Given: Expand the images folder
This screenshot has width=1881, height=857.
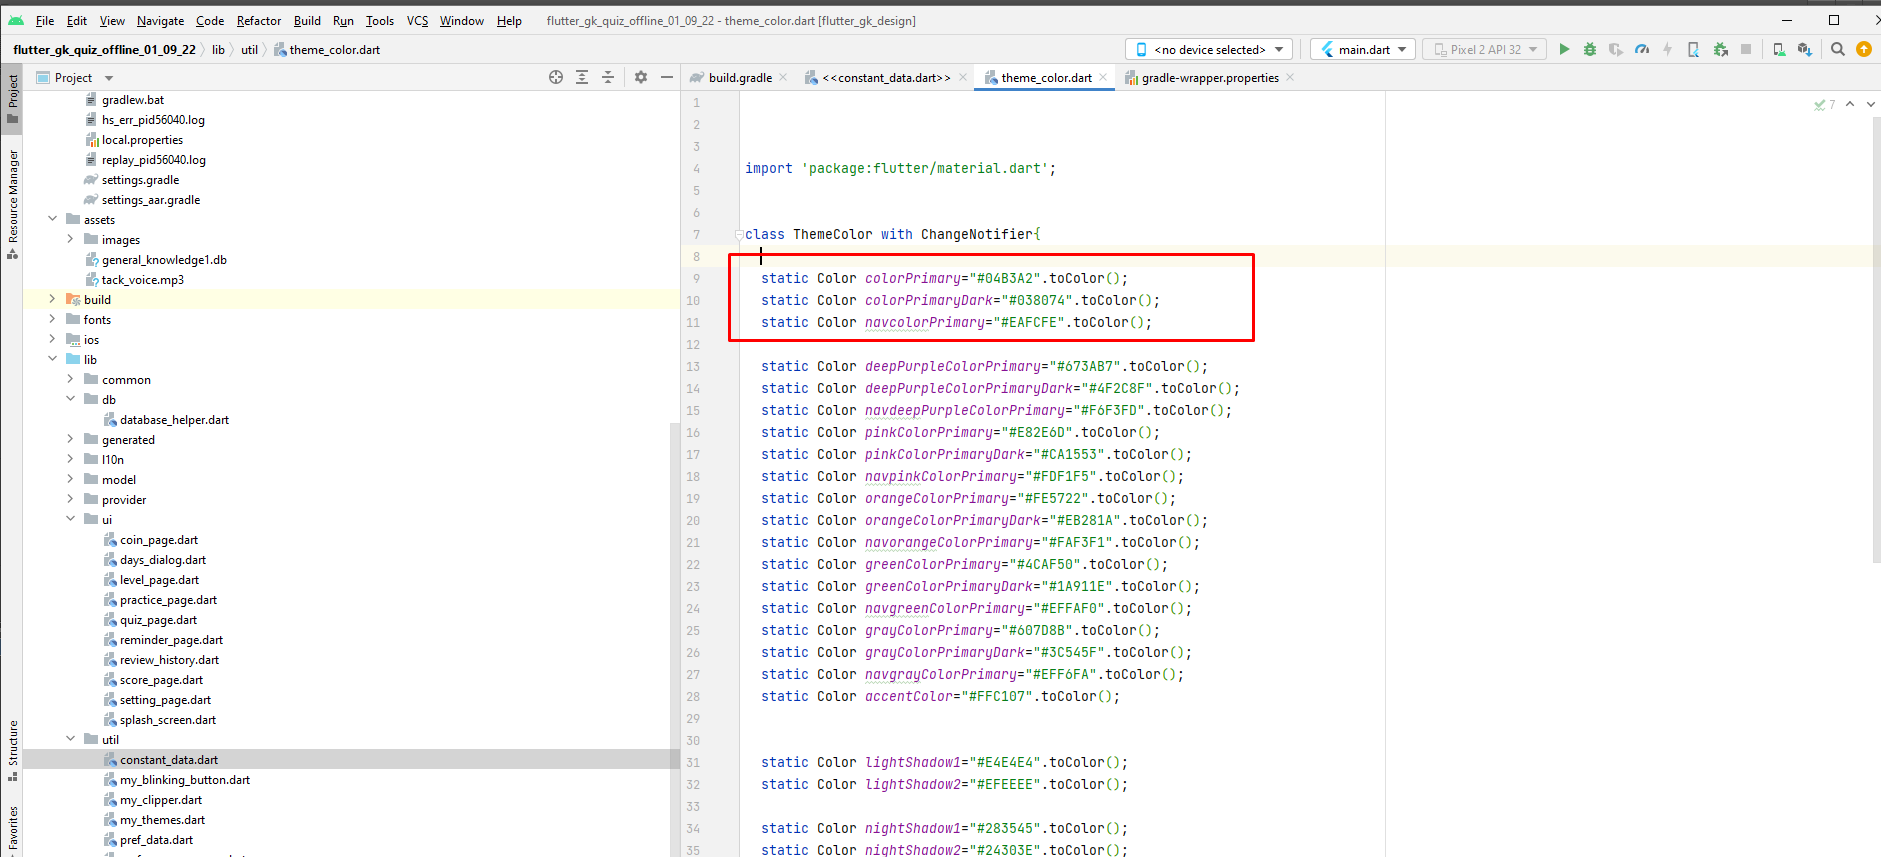Looking at the screenshot, I should [70, 239].
